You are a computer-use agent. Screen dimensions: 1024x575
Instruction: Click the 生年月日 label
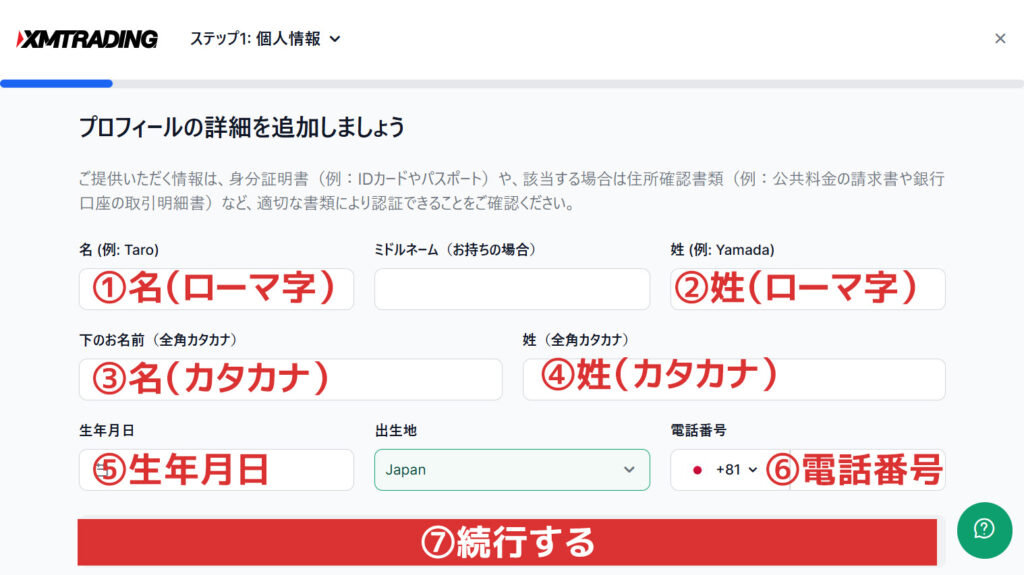[x=106, y=431]
